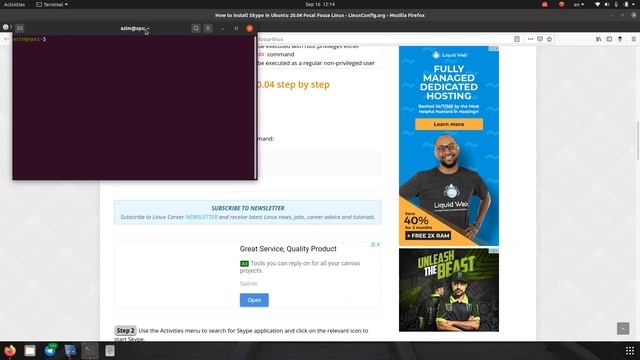
Task: Click the SUBSCRIBE TO NEWSLETTER heading
Action: pyautogui.click(x=248, y=208)
